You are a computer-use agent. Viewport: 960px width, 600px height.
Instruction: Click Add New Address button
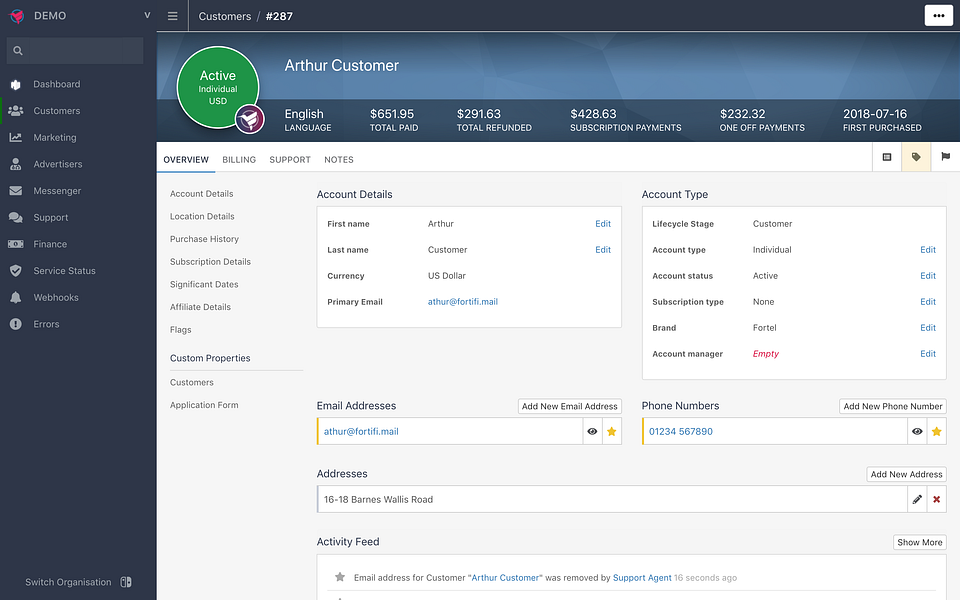906,474
